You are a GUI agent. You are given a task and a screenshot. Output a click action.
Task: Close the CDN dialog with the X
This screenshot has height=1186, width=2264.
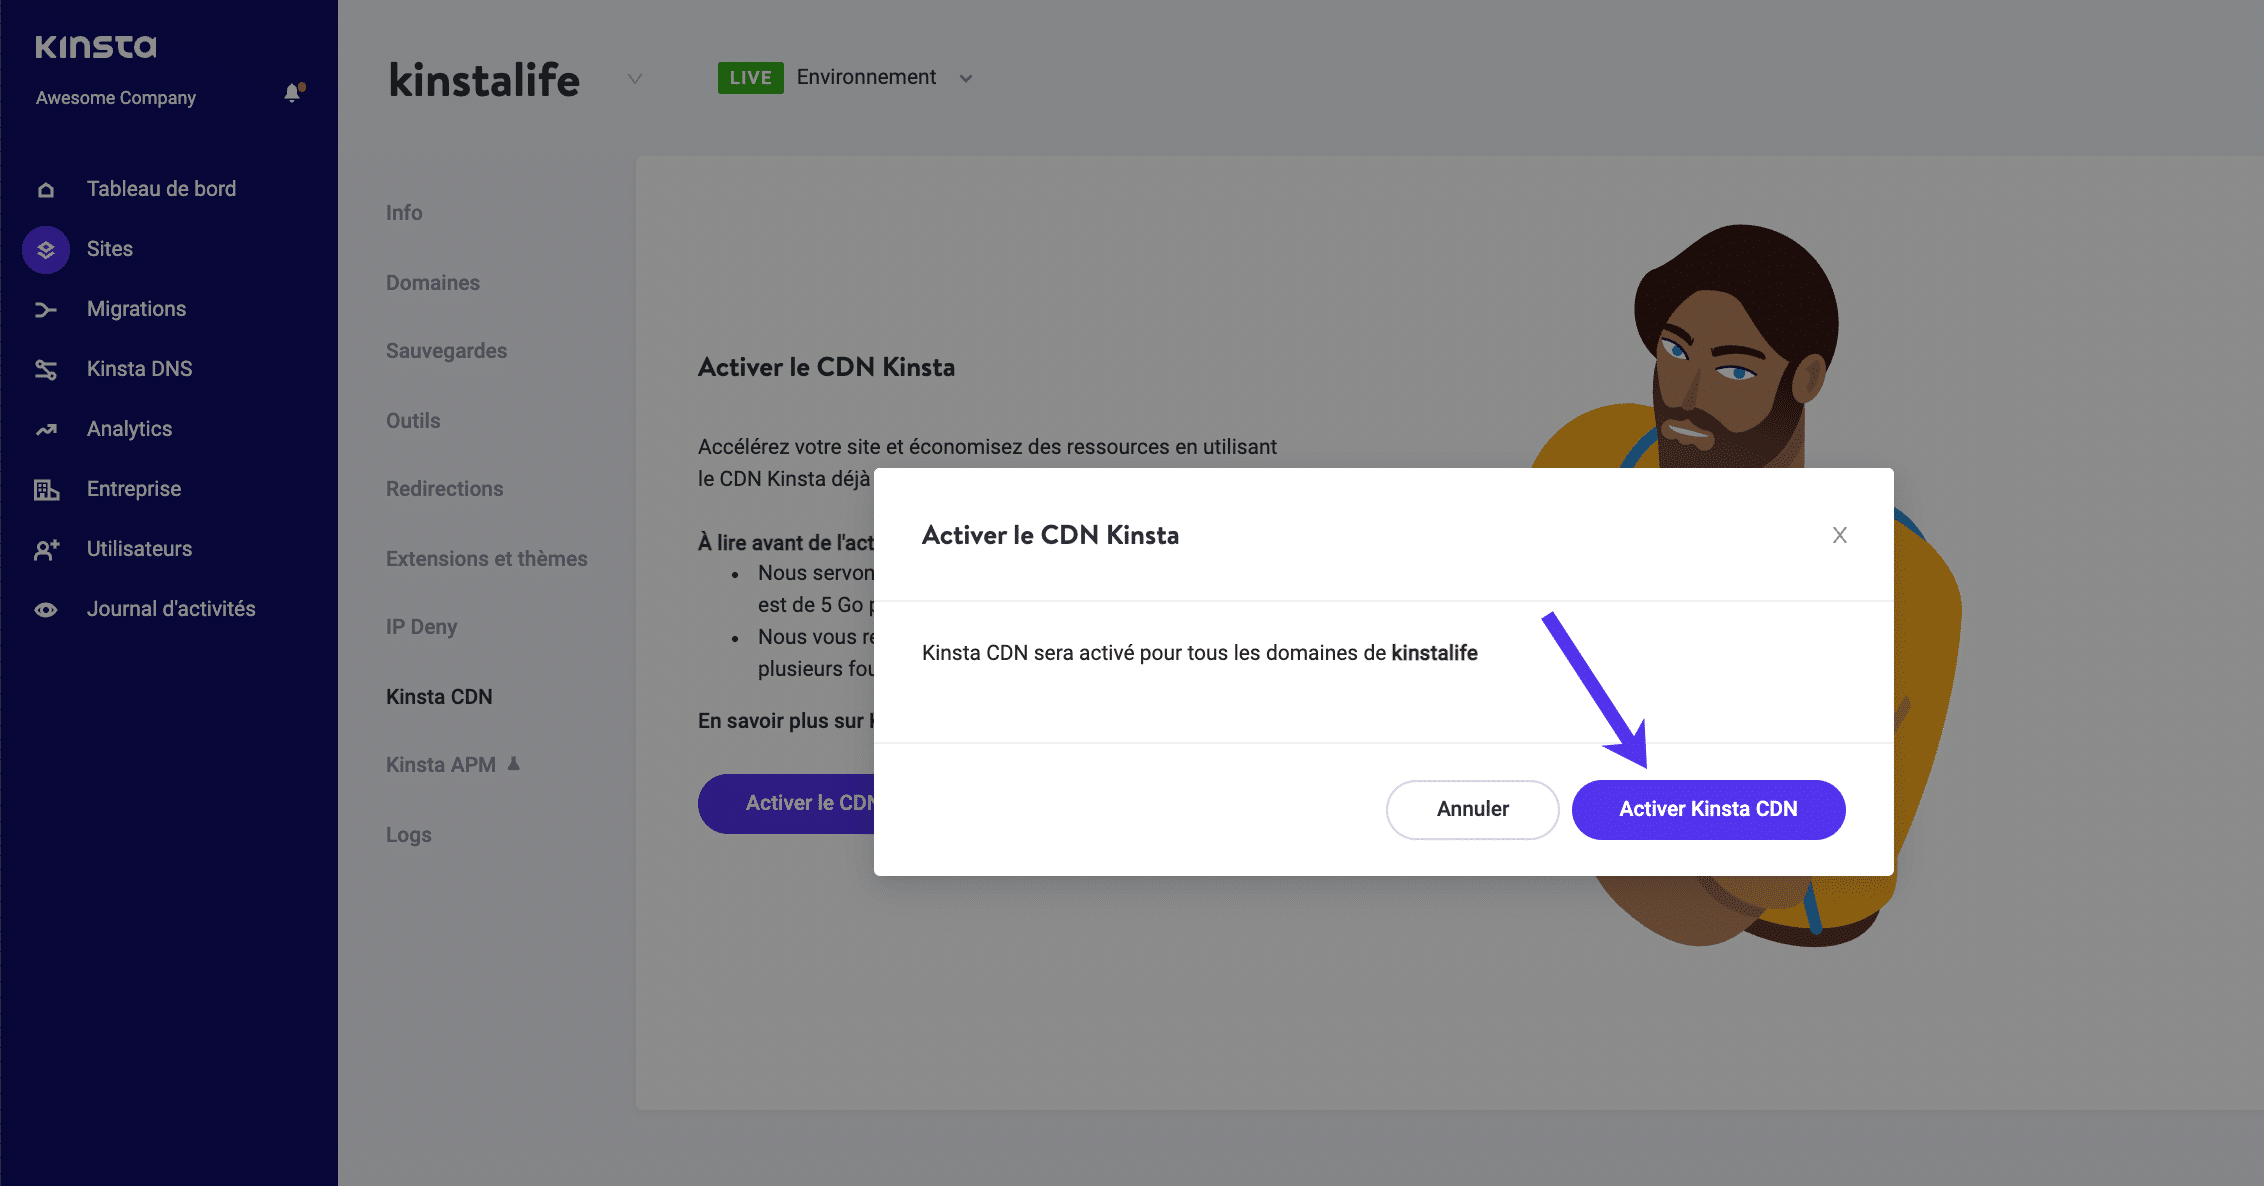tap(1840, 534)
